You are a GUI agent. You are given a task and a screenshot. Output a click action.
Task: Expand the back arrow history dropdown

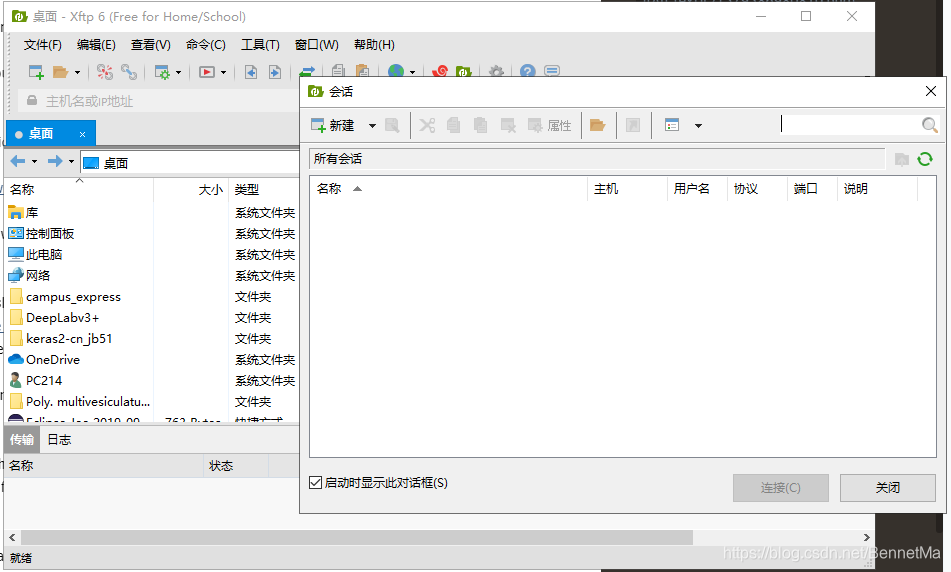(35, 161)
